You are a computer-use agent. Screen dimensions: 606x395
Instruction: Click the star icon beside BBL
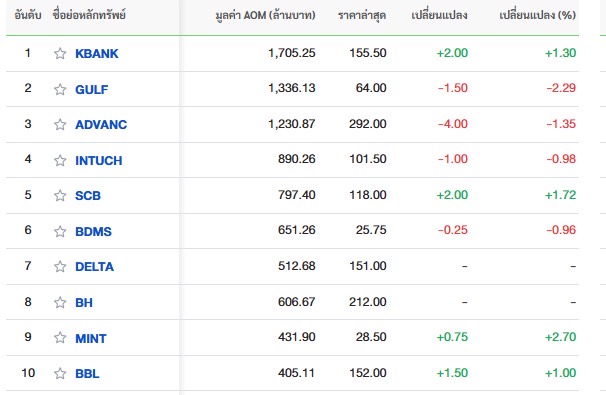tap(60, 373)
